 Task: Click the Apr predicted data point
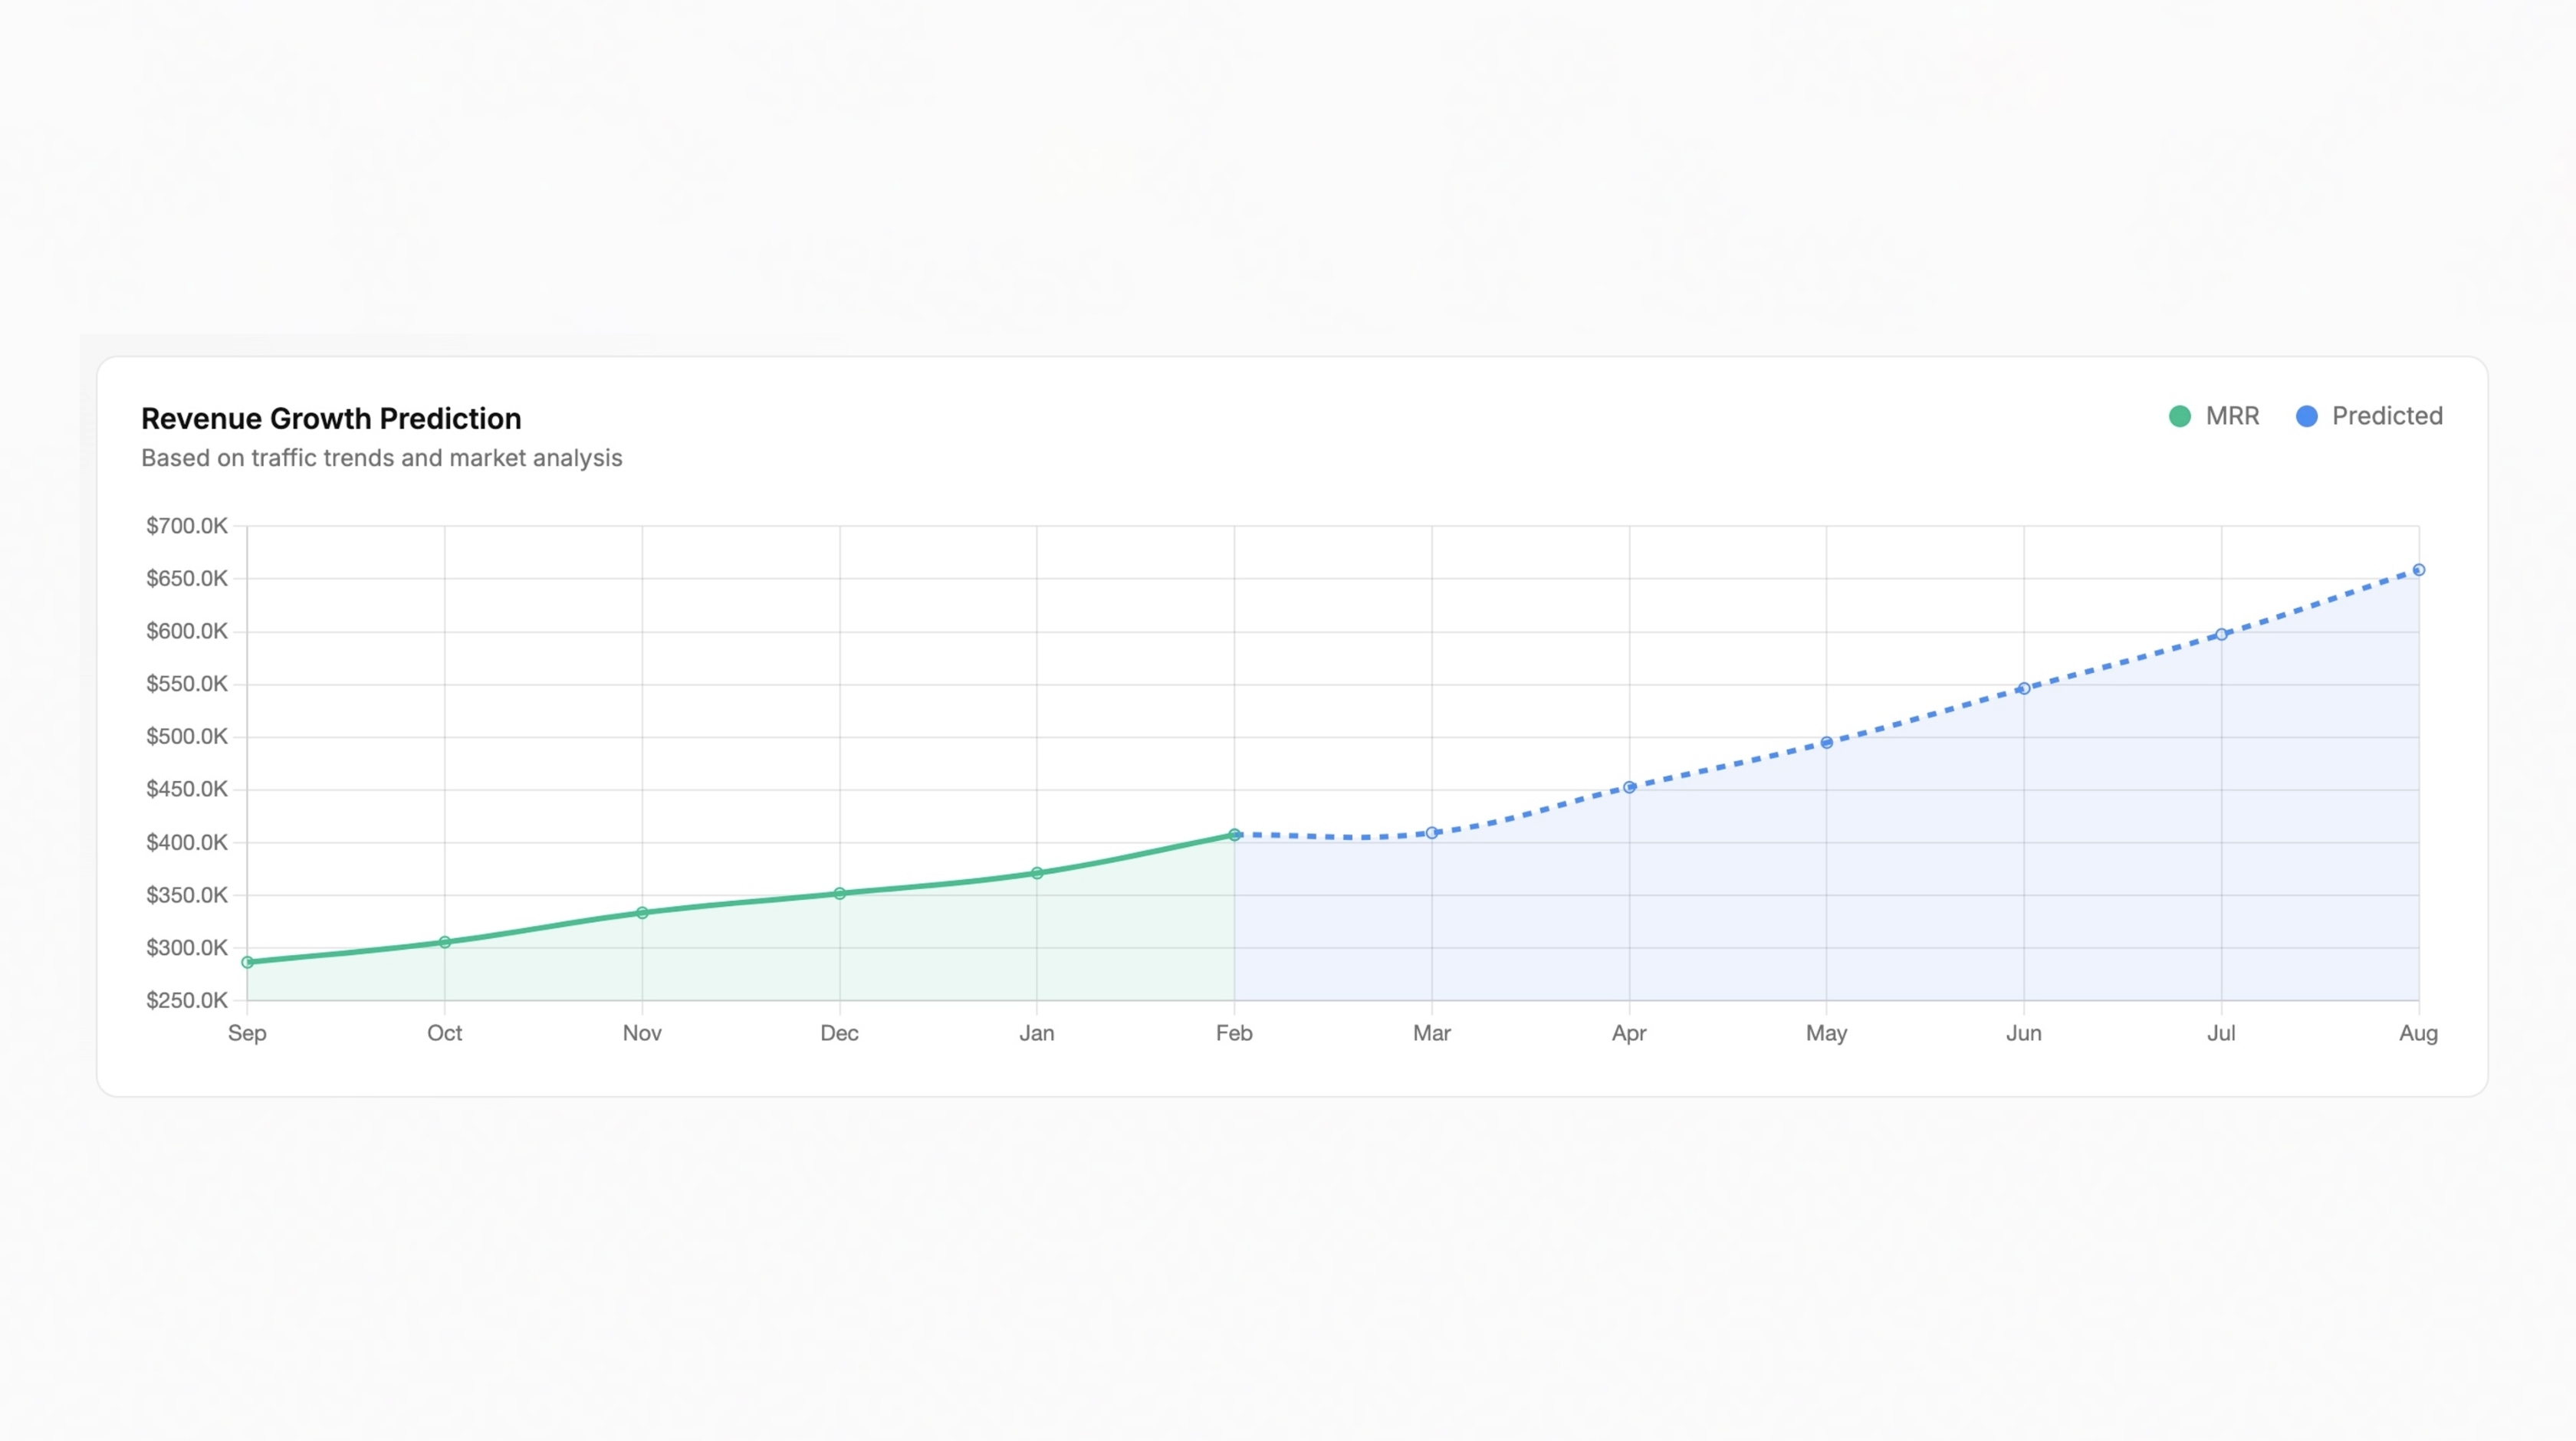(1629, 787)
